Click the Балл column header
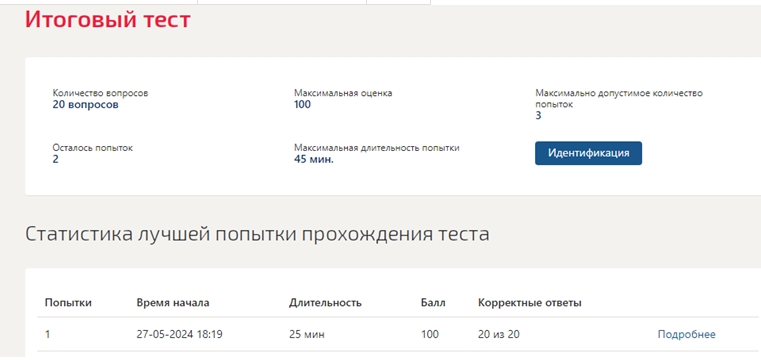This screenshot has height=362, width=761. pyautogui.click(x=433, y=303)
